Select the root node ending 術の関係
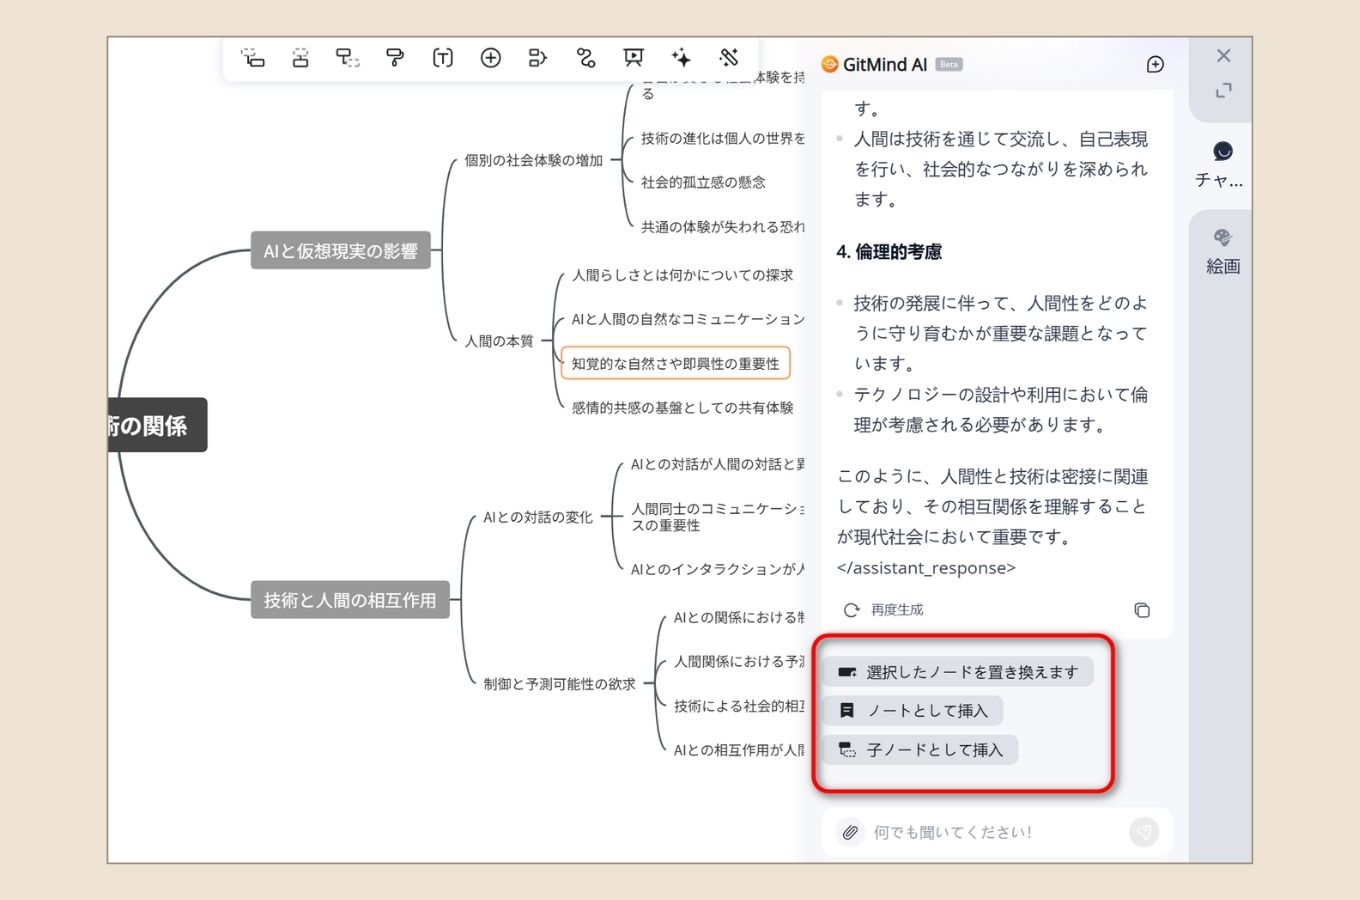The width and height of the screenshot is (1360, 900). (x=157, y=425)
